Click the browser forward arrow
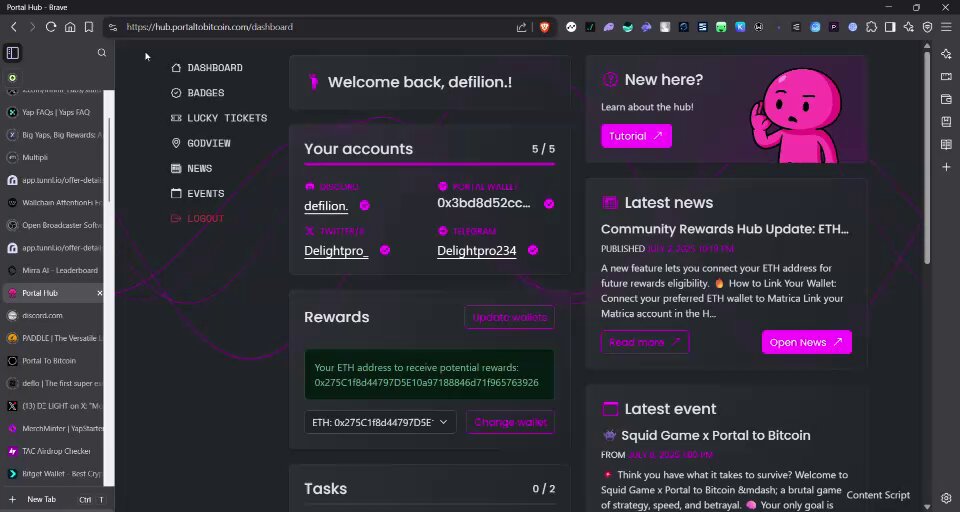This screenshot has height=512, width=960. [32, 27]
